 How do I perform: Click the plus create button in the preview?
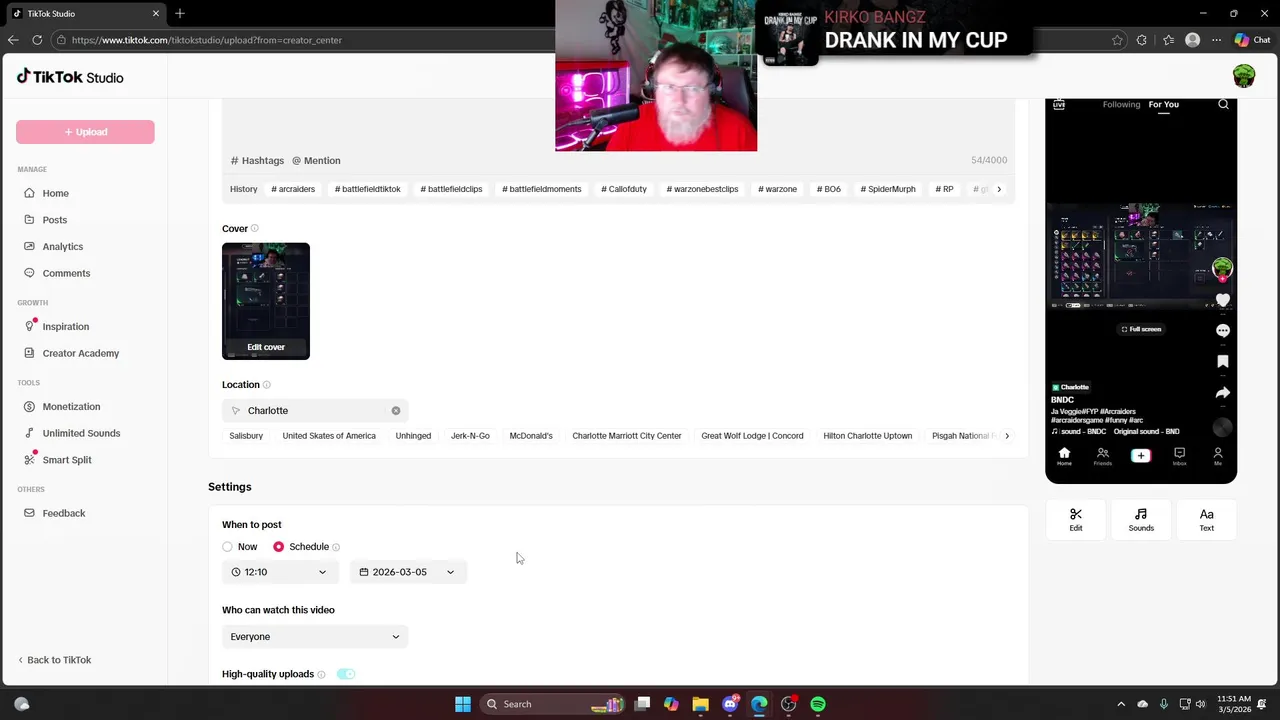(x=1141, y=455)
